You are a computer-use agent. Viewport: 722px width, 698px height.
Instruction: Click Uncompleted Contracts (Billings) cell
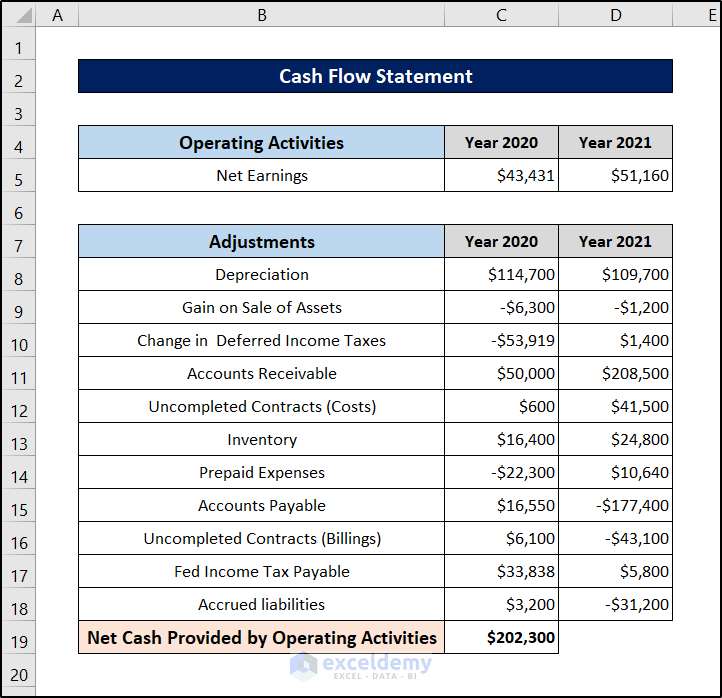tap(262, 538)
